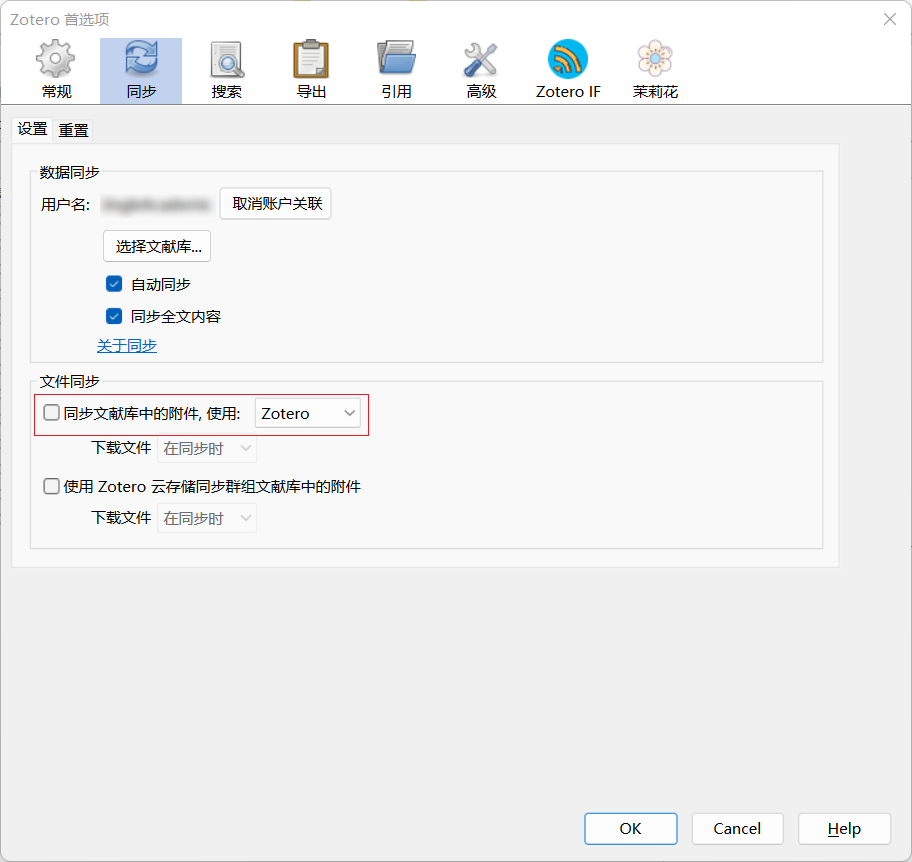Switch to the 设置 tab
This screenshot has height=862, width=912.
[32, 129]
